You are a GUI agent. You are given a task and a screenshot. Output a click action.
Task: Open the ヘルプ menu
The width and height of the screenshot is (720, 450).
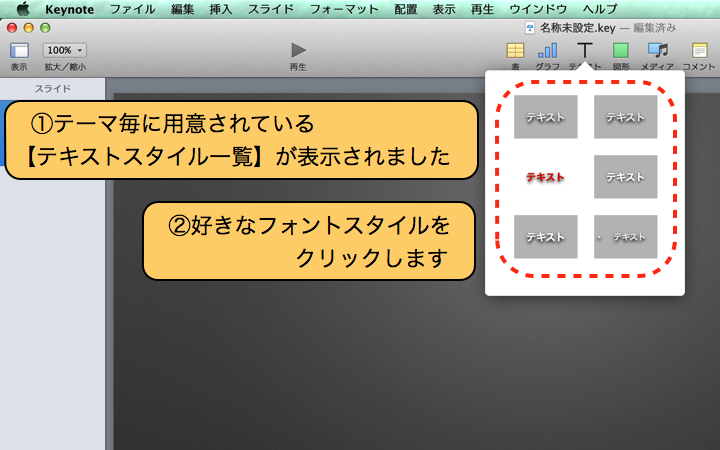[x=600, y=9]
